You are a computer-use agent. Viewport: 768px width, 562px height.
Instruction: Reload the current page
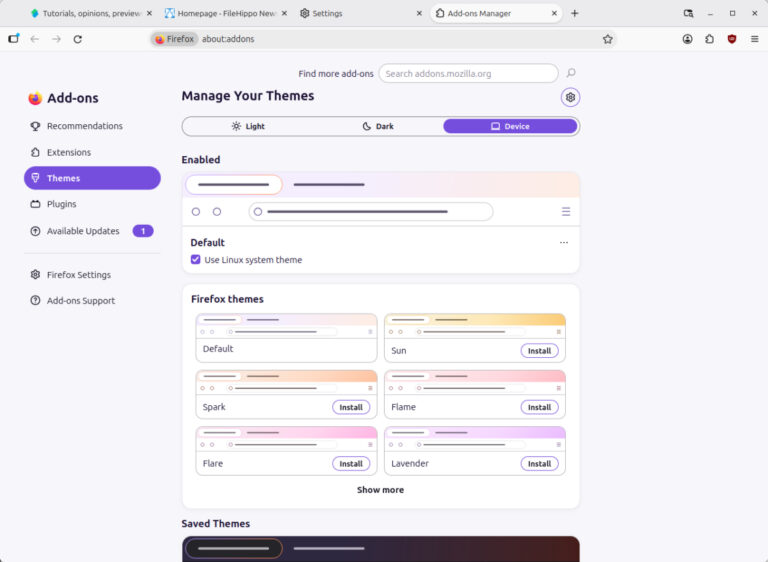77,39
